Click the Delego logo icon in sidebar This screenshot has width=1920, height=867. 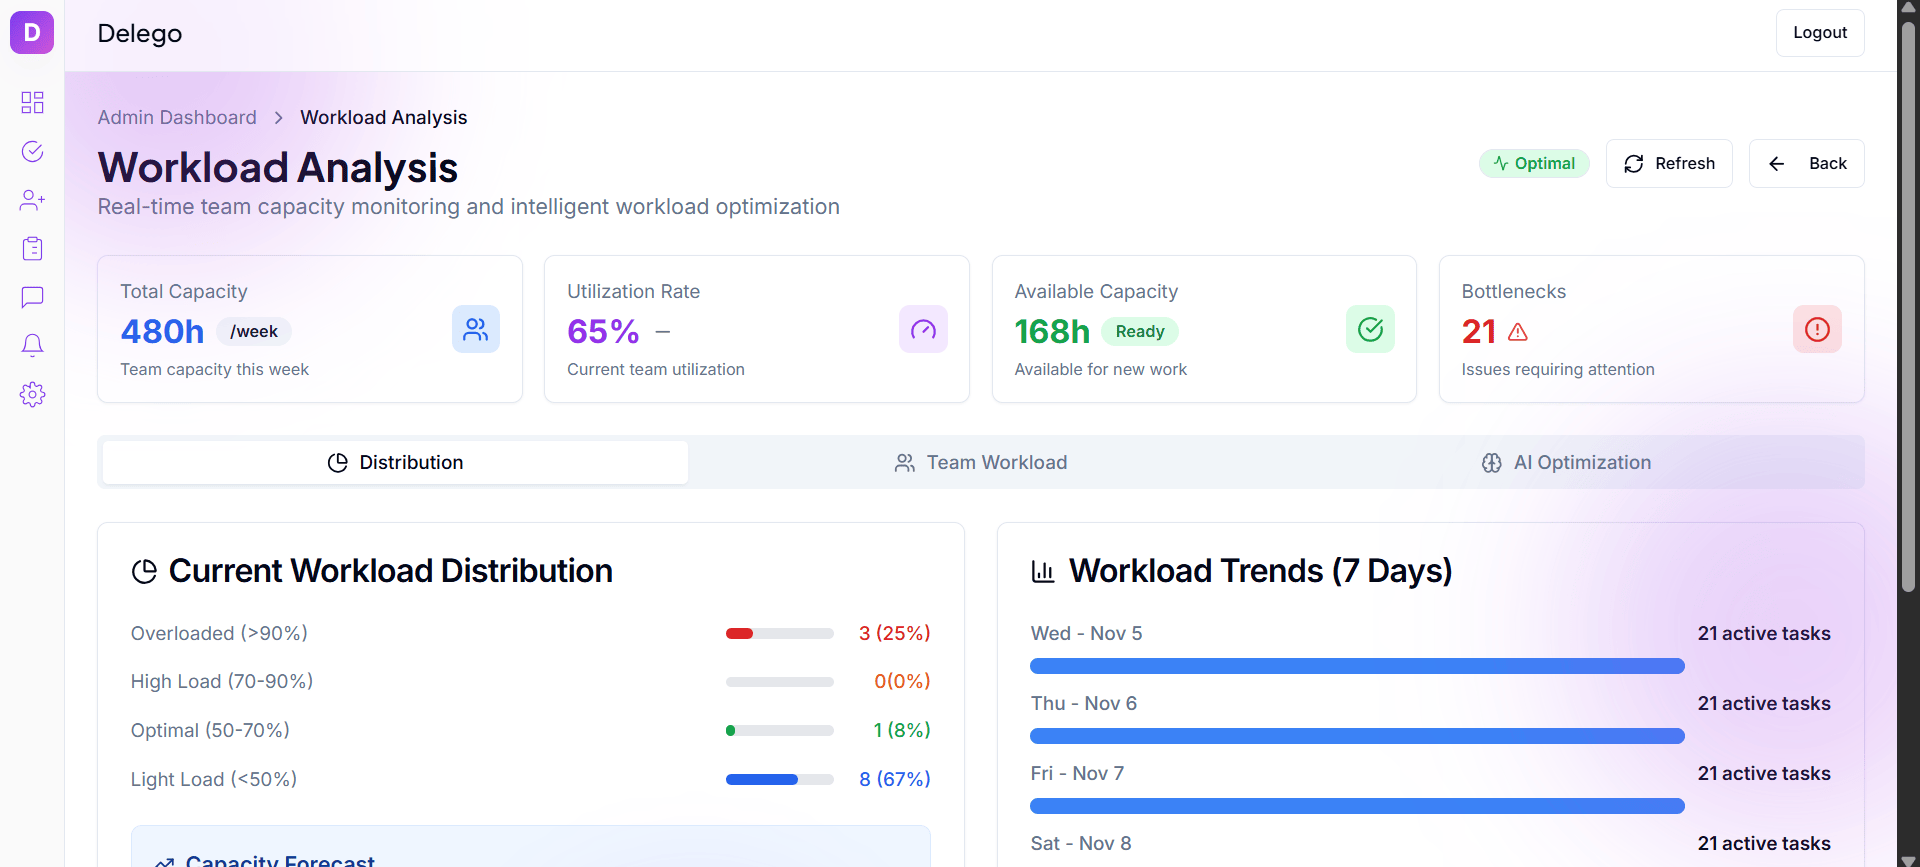tap(32, 33)
